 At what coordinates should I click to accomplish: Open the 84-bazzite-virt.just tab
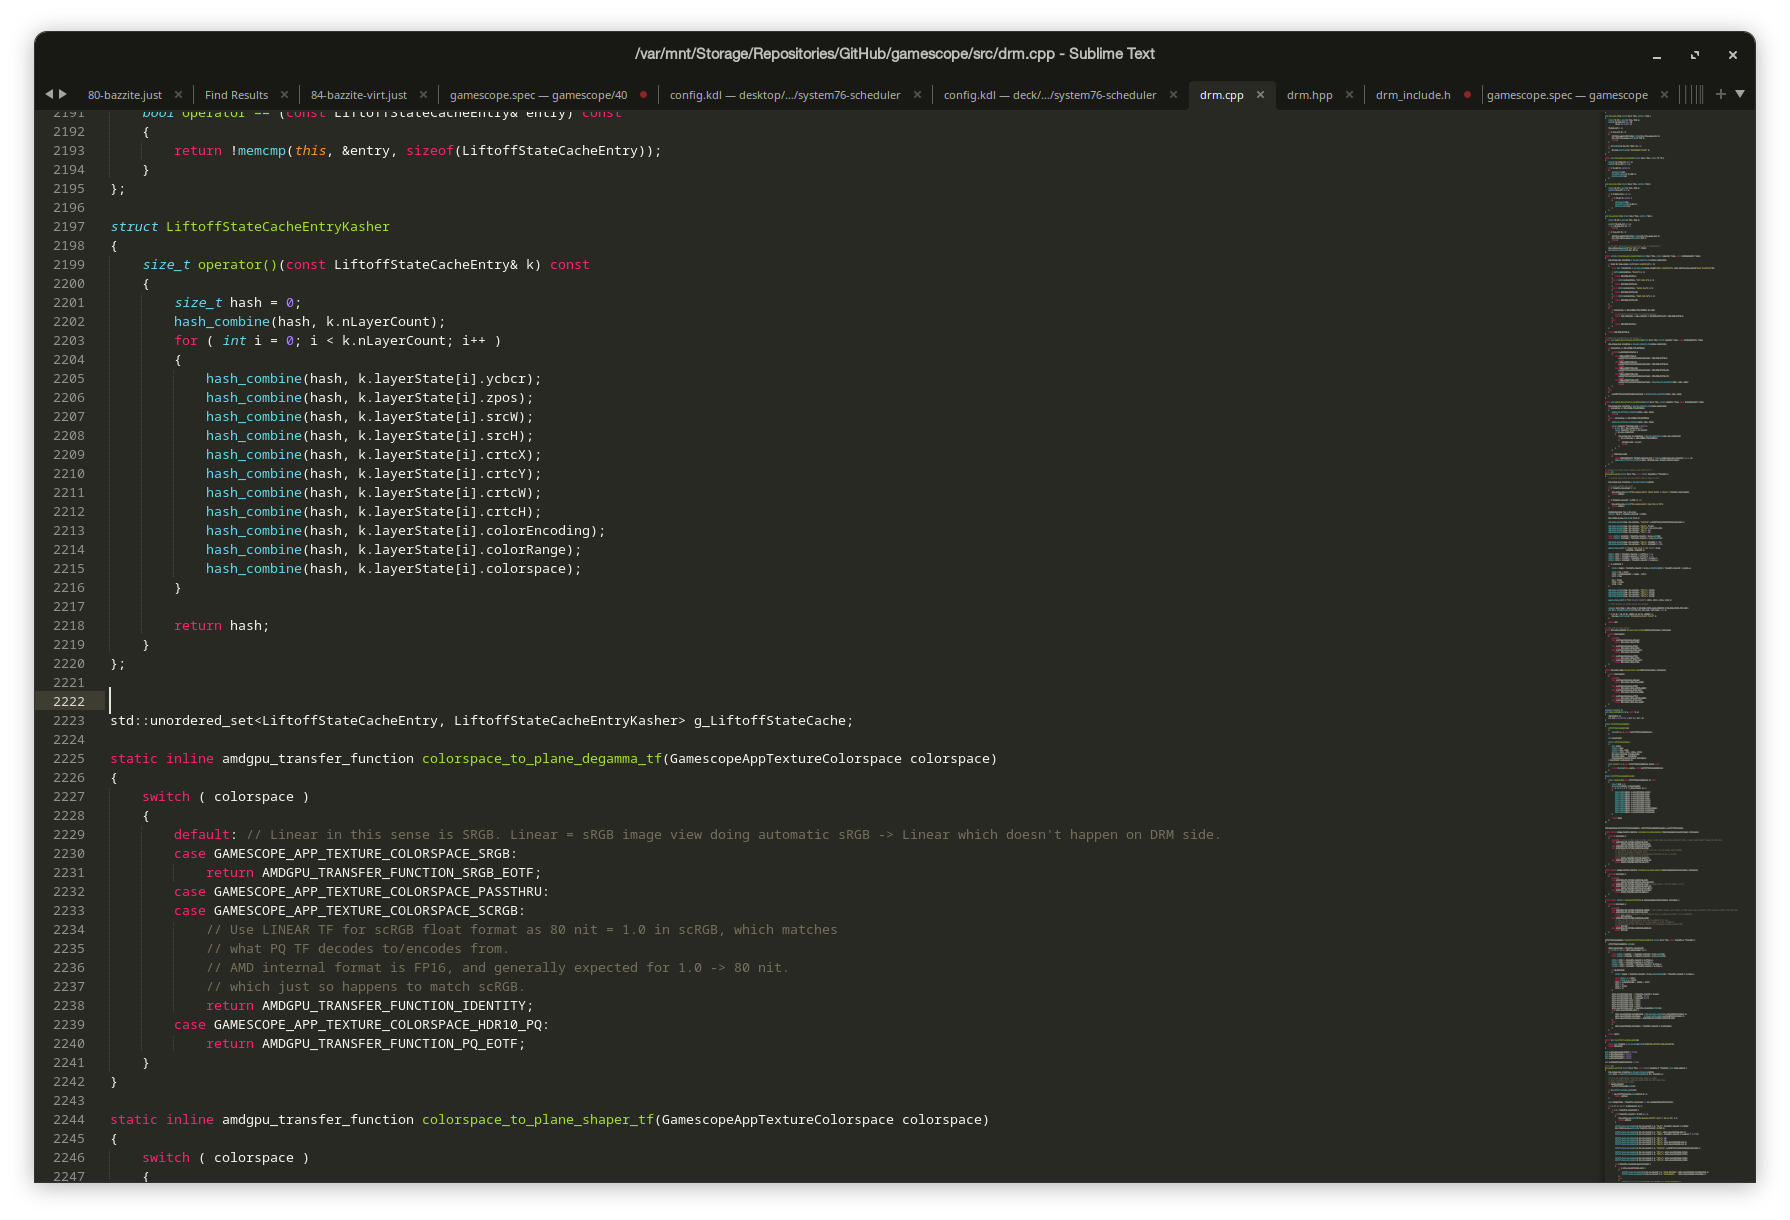click(x=359, y=95)
